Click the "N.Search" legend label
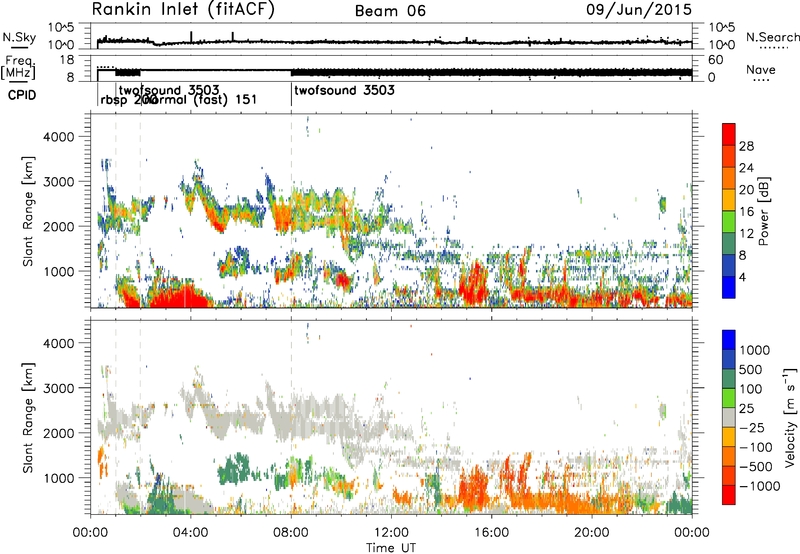Screen dimensions: 800x554 click(773, 37)
